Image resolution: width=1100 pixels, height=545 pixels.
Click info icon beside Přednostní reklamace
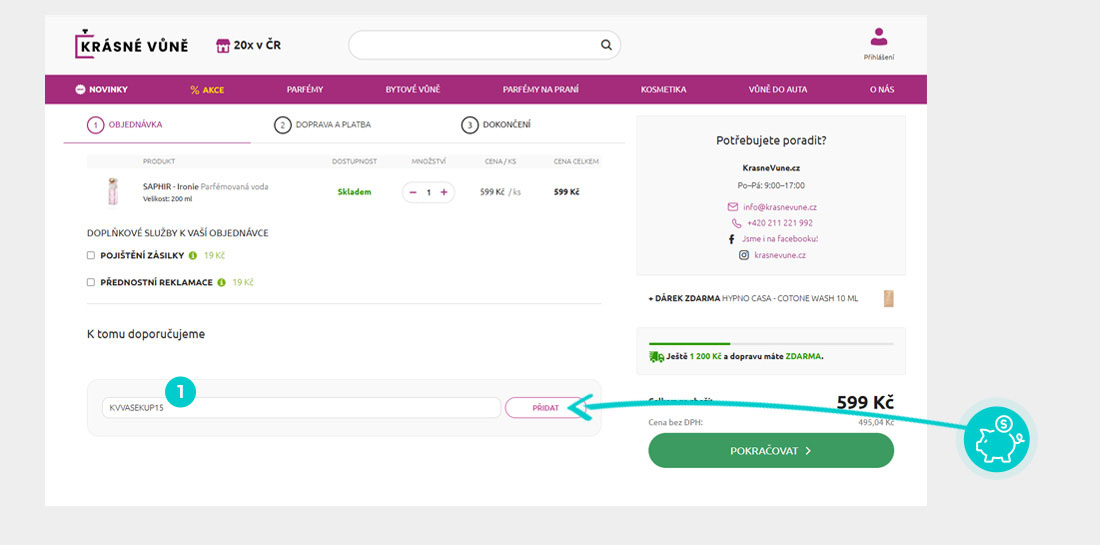(x=221, y=282)
